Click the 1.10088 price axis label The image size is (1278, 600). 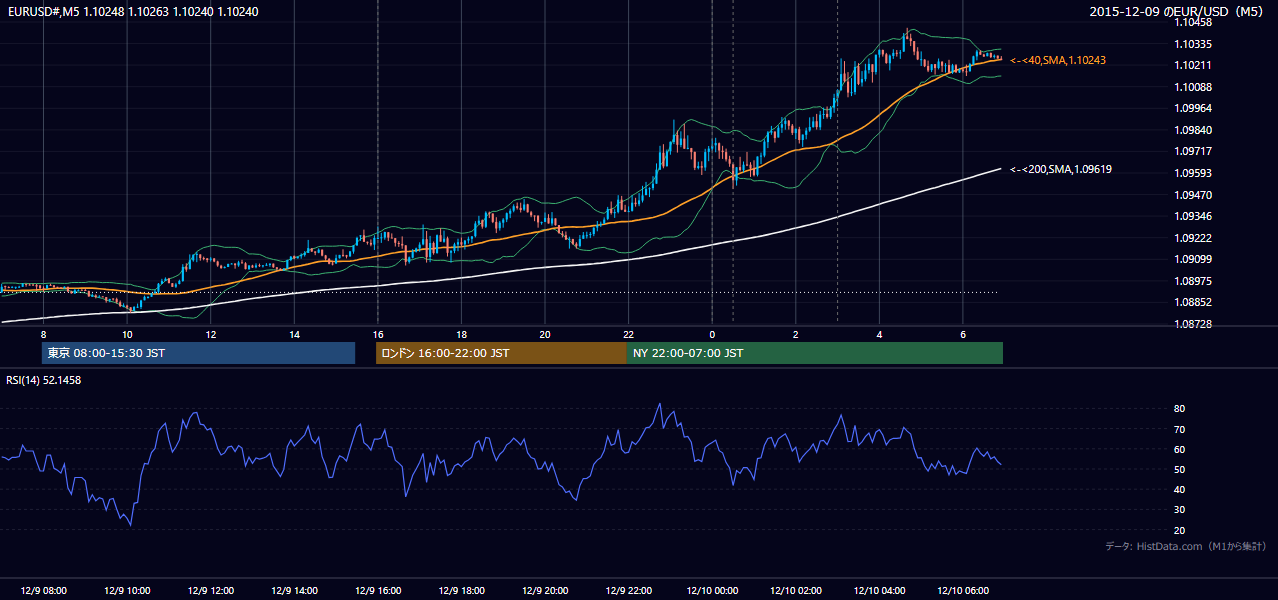coord(1193,87)
